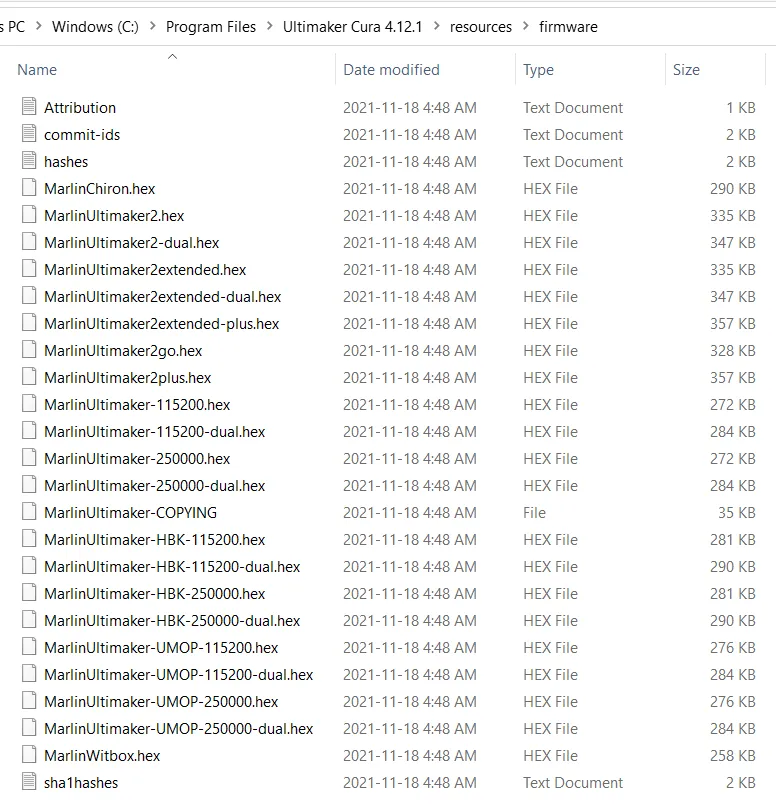Expand the chevron after Program Files in path
Viewport: 776px width, 804px height.
[269, 26]
